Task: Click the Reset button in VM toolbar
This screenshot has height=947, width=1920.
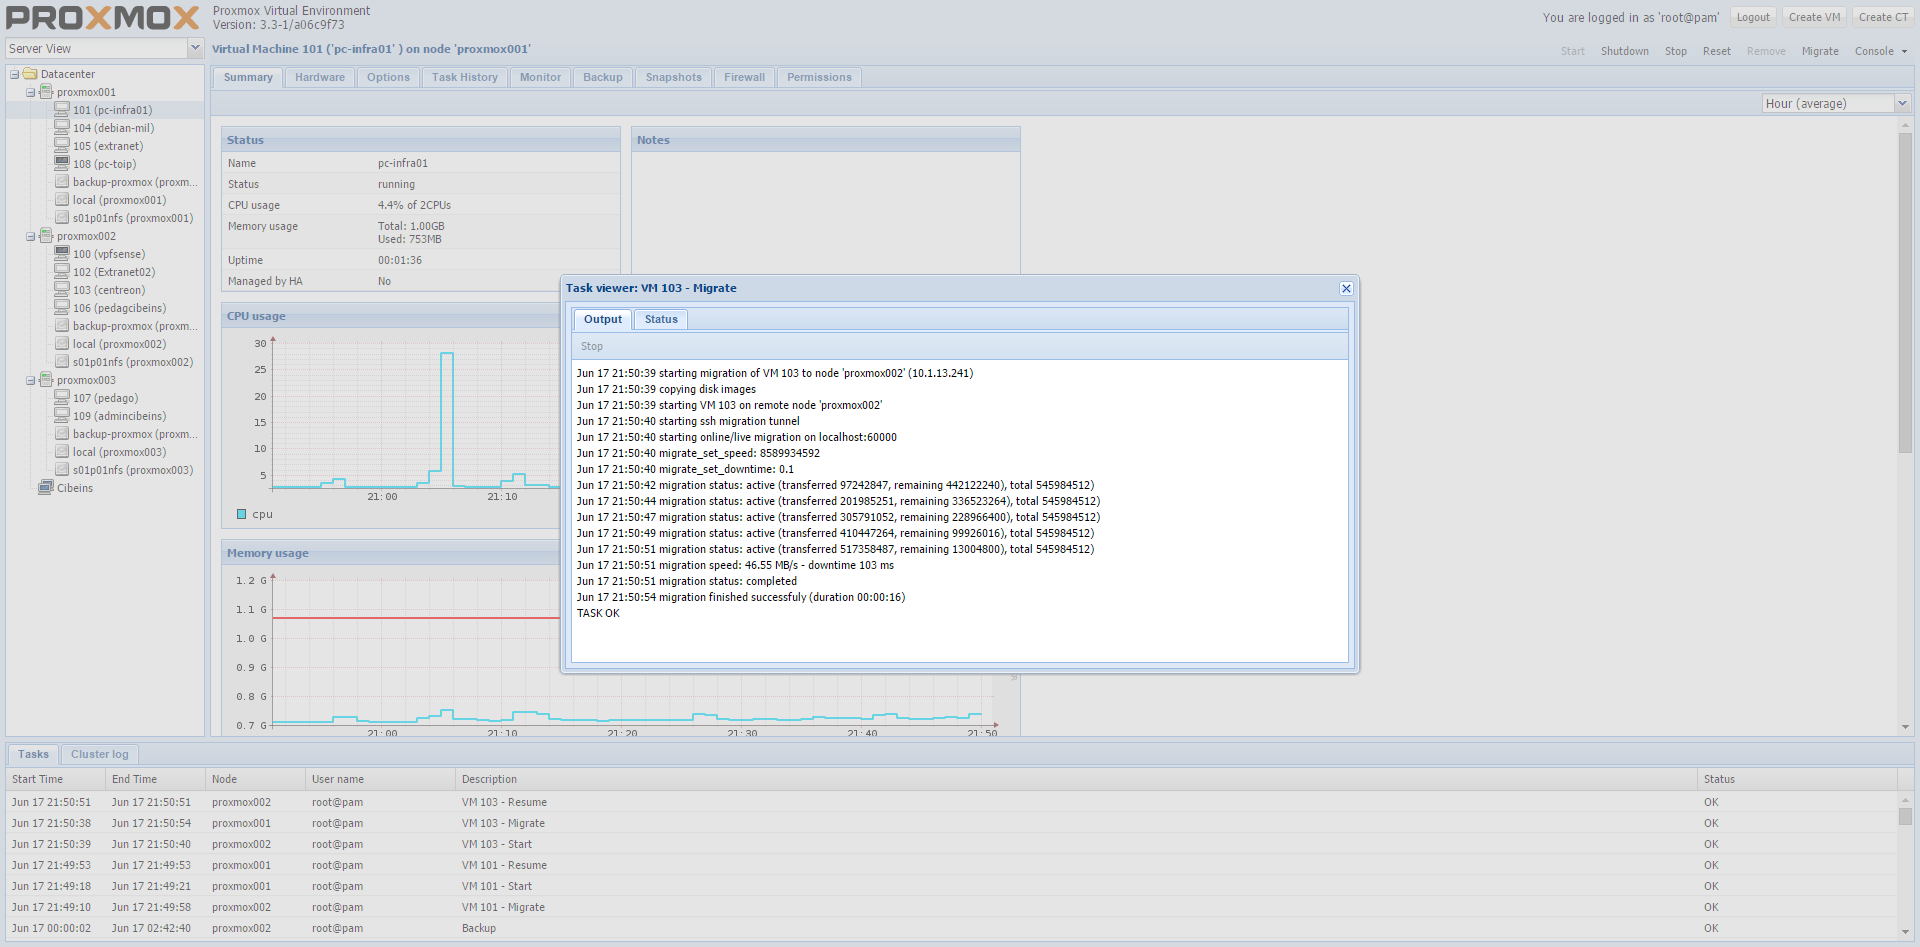Action: tap(1717, 51)
